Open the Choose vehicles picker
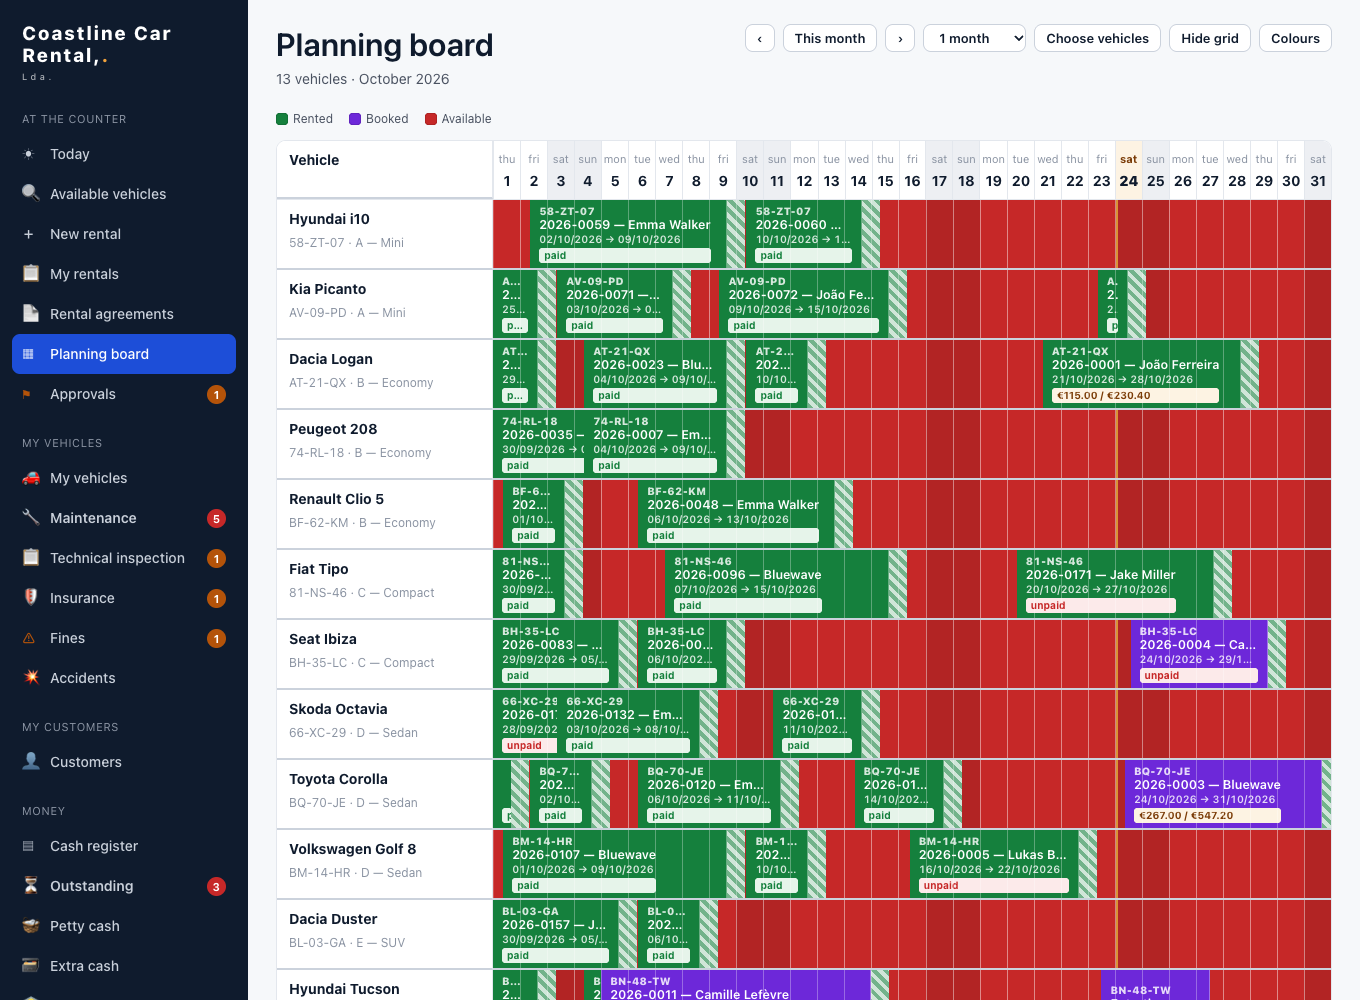Image resolution: width=1360 pixels, height=1000 pixels. [x=1097, y=38]
